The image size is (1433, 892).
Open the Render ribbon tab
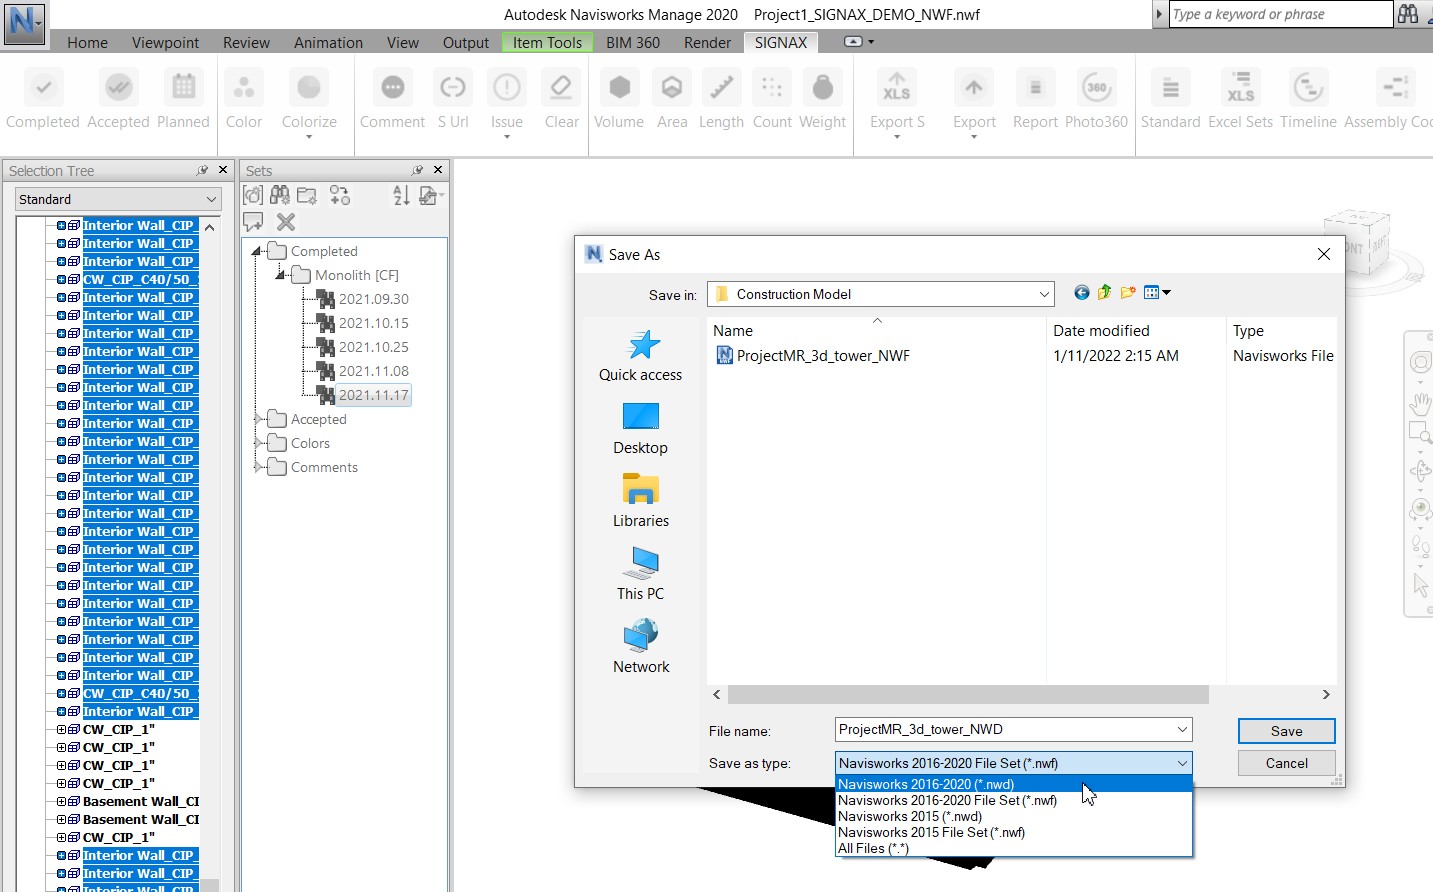coord(707,43)
